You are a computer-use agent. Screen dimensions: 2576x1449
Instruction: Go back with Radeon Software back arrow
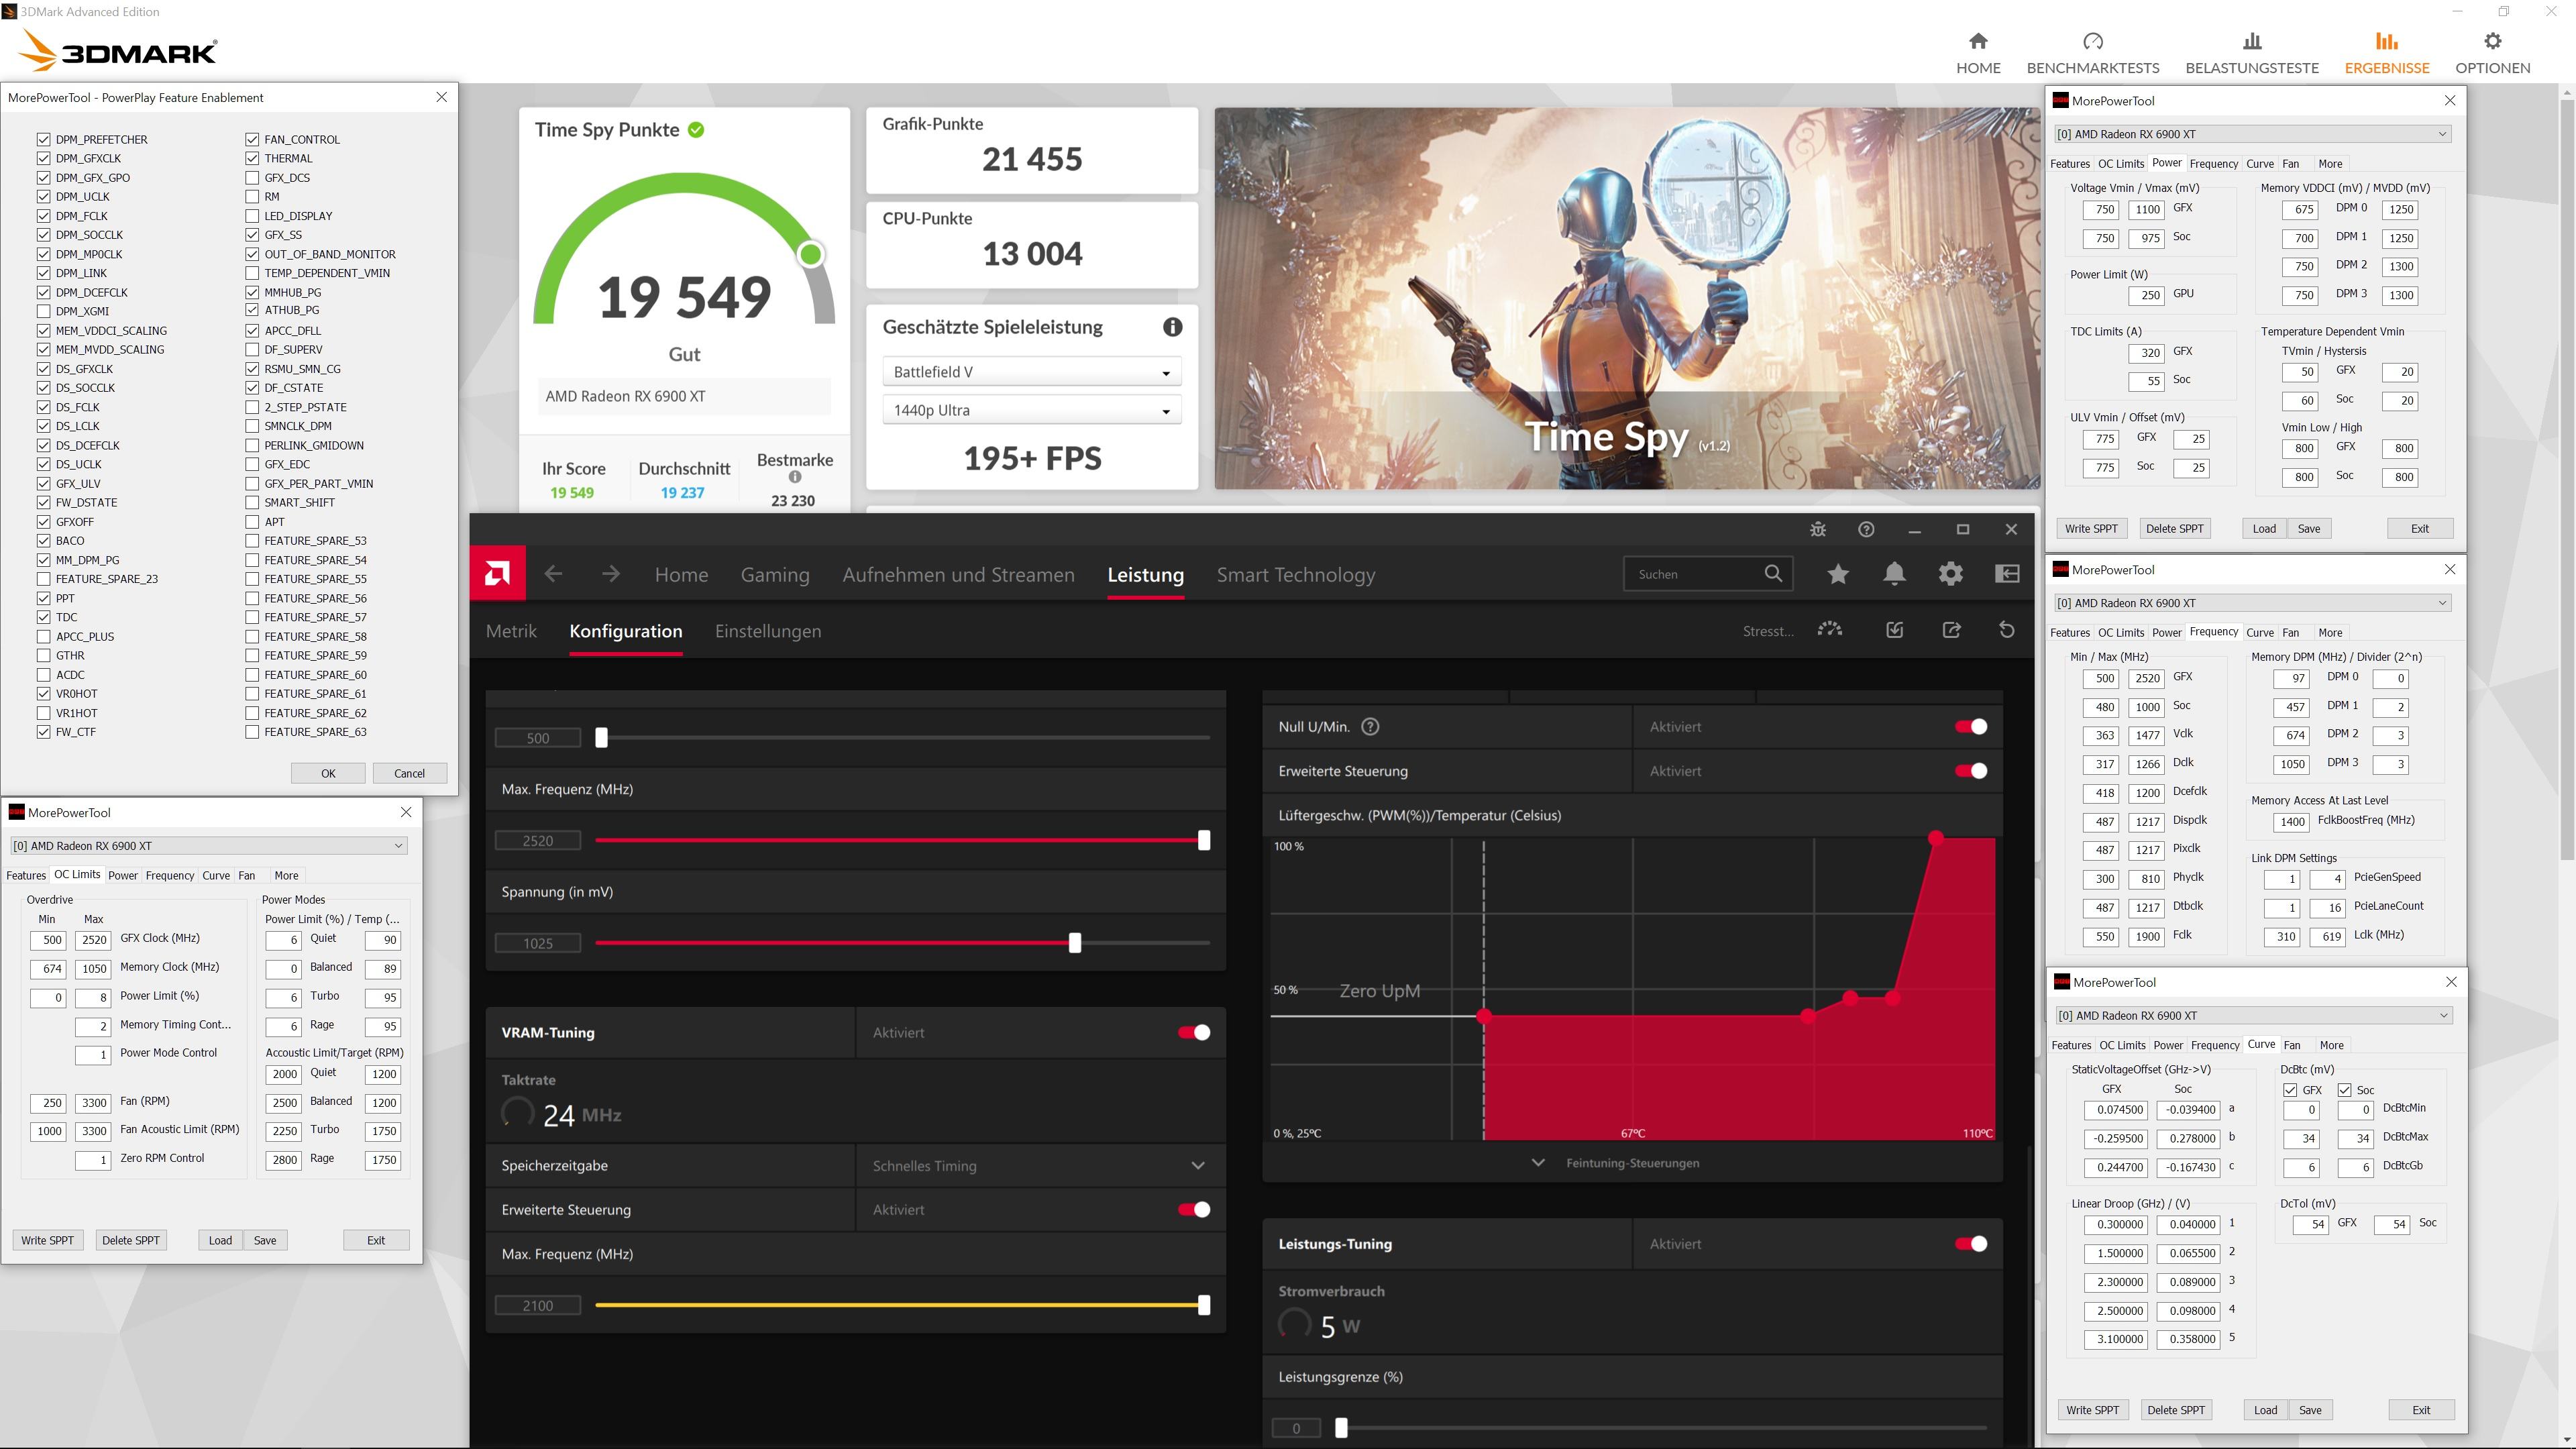(x=553, y=574)
